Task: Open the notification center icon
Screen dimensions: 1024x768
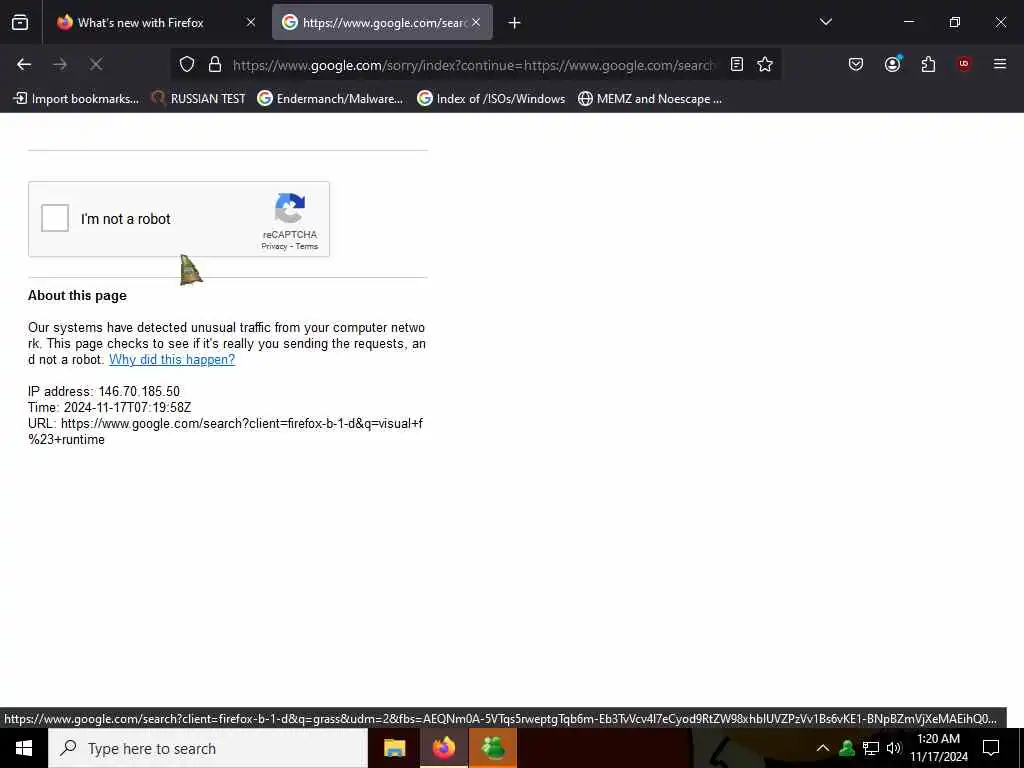Action: coord(991,748)
